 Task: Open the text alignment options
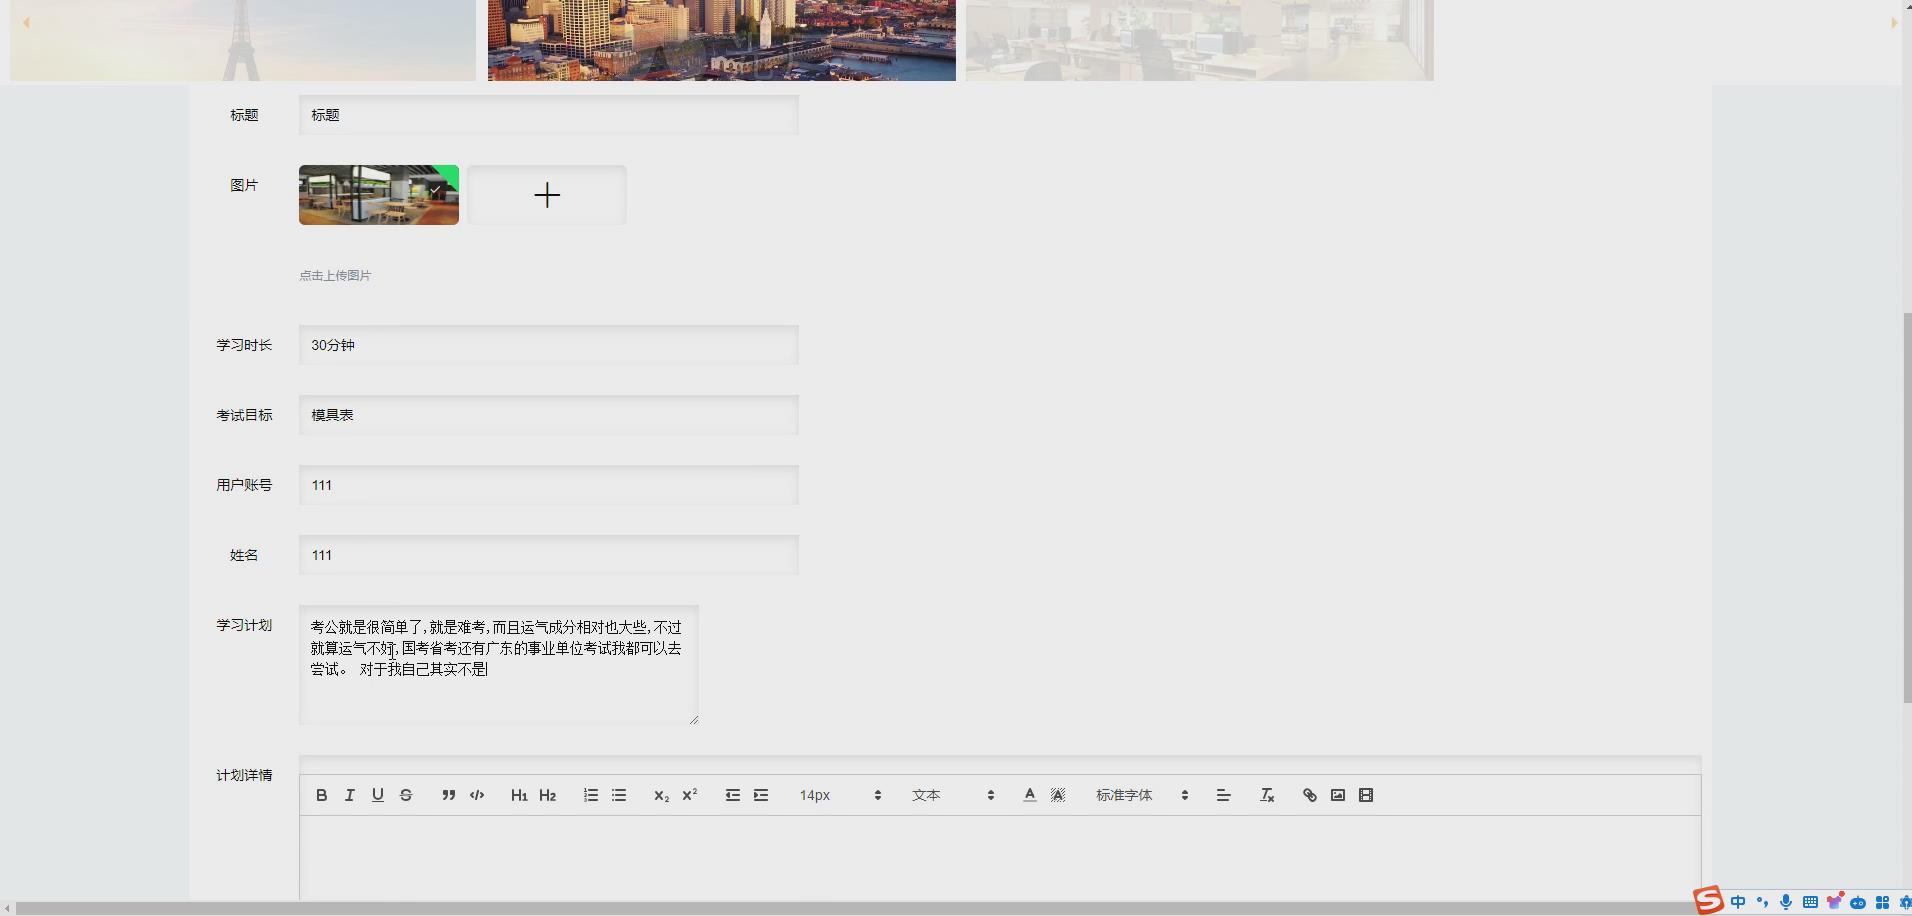pos(1223,795)
